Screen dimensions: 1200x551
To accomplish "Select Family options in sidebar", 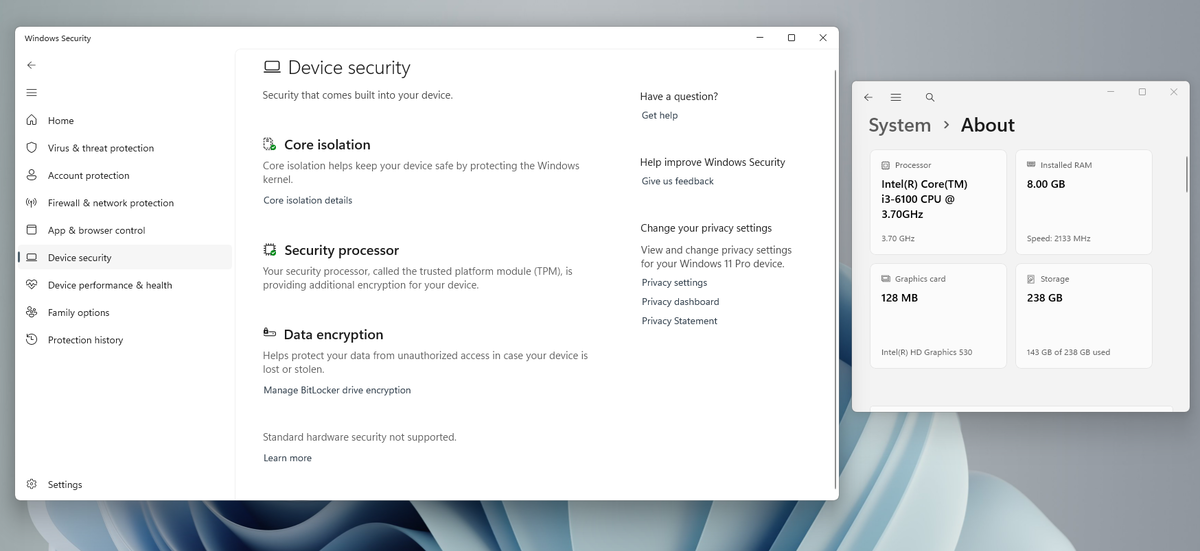I will point(124,312).
